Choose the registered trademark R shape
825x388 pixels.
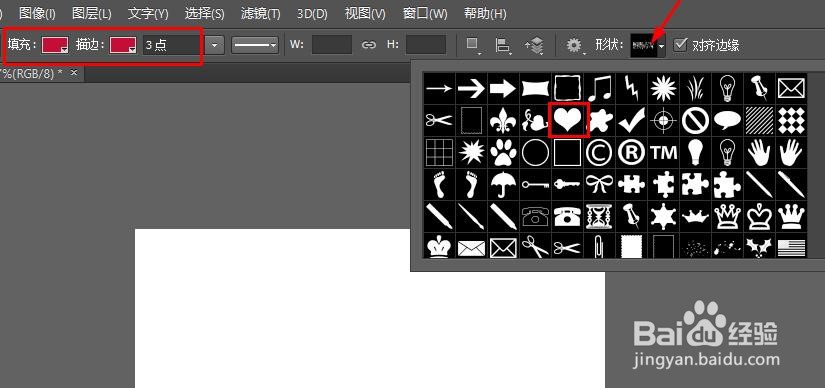(632, 153)
